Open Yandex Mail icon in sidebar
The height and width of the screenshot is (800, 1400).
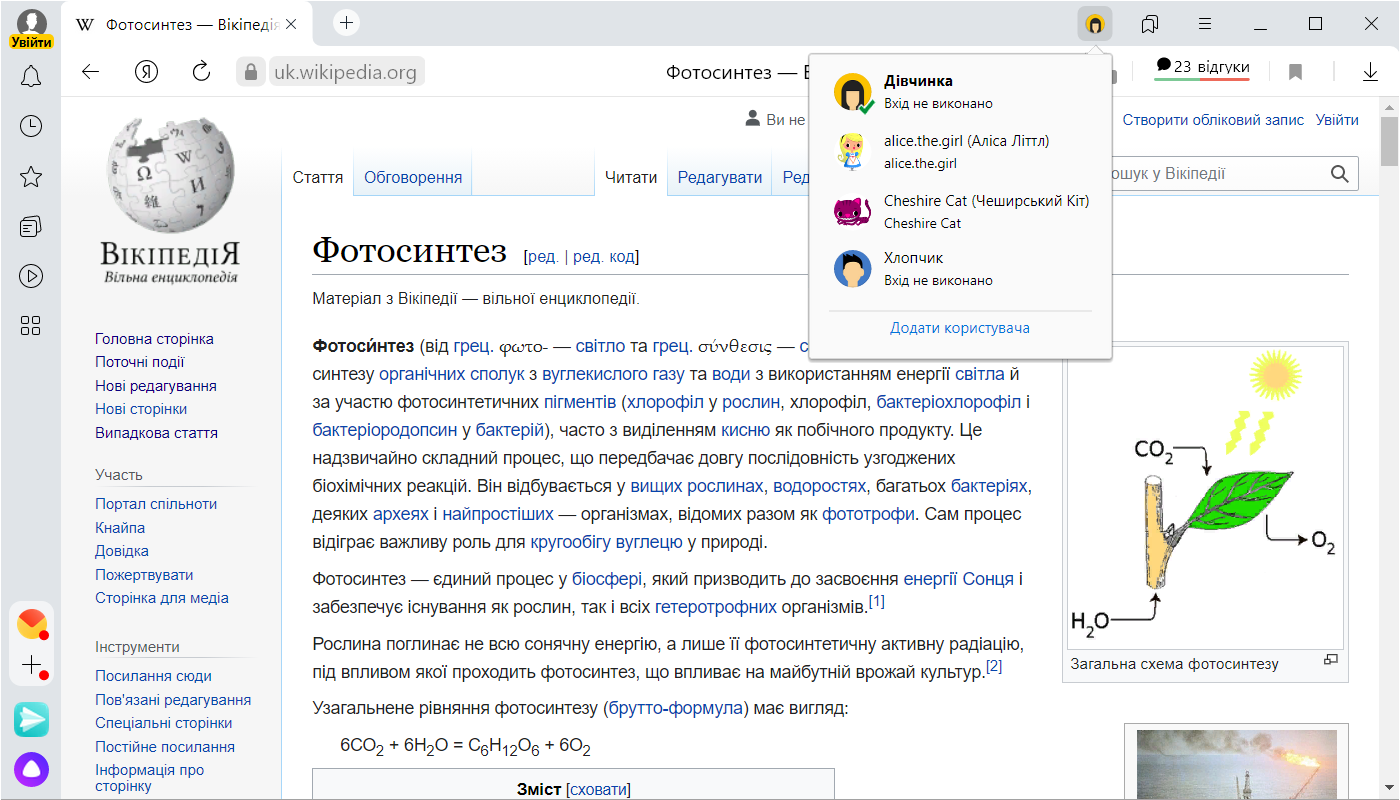click(32, 623)
